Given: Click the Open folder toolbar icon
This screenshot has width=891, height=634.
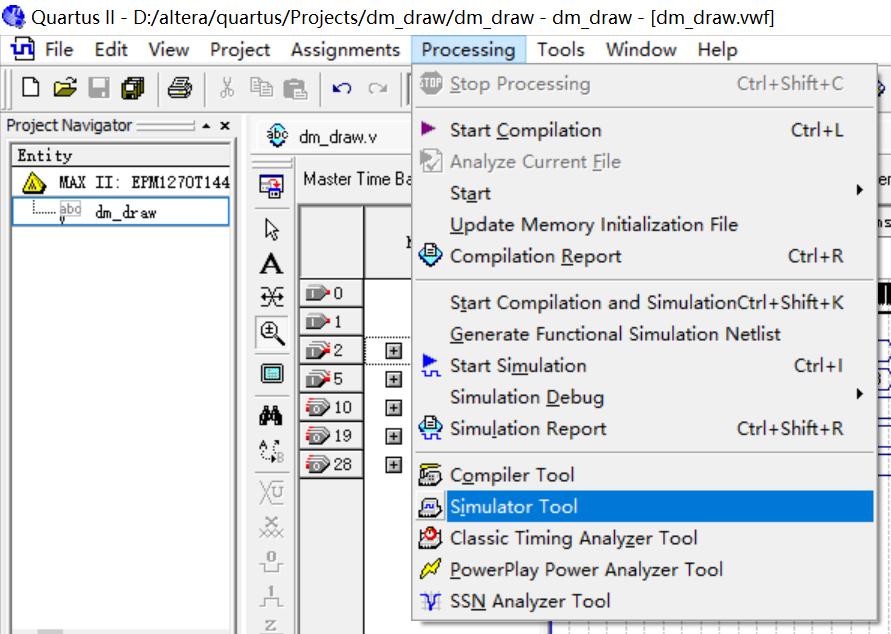Looking at the screenshot, I should coord(65,88).
